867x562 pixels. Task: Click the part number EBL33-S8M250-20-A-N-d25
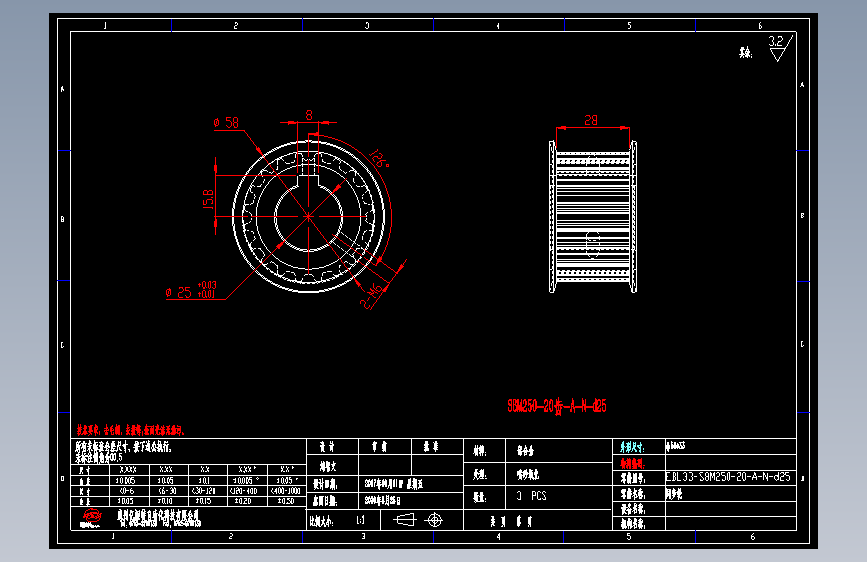click(x=728, y=477)
